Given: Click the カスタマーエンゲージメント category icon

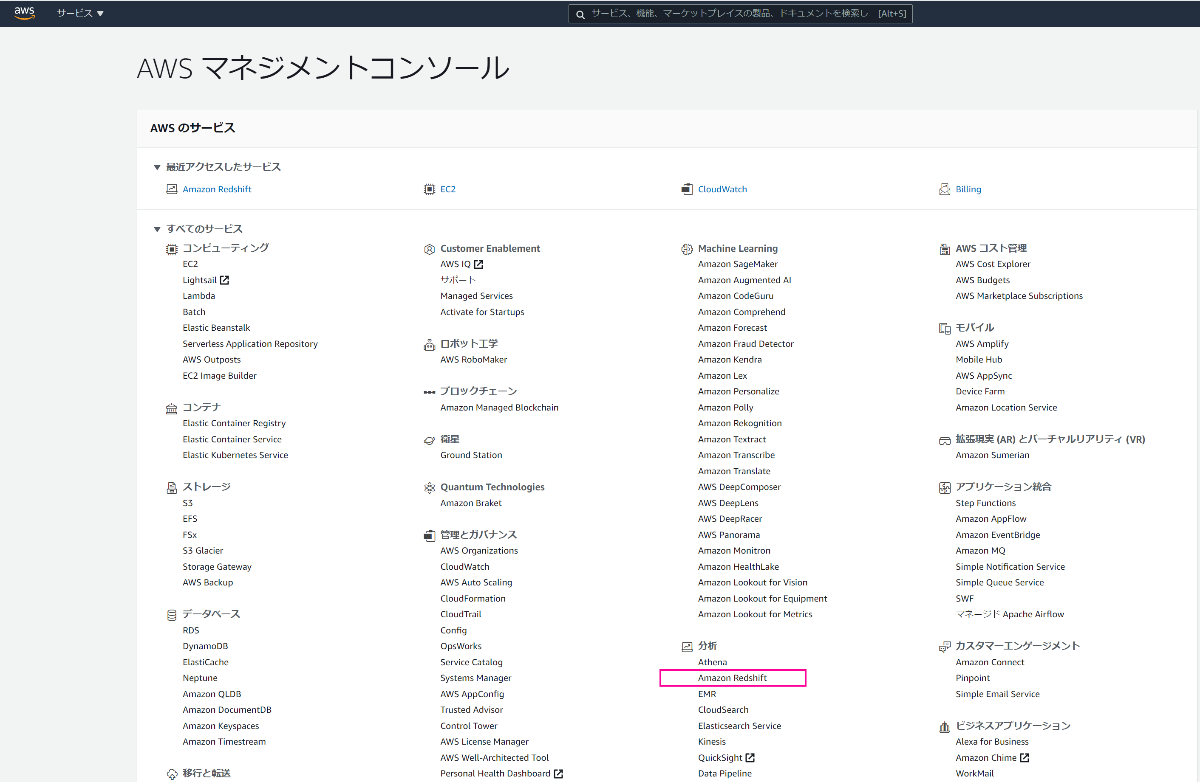Looking at the screenshot, I should tap(945, 646).
